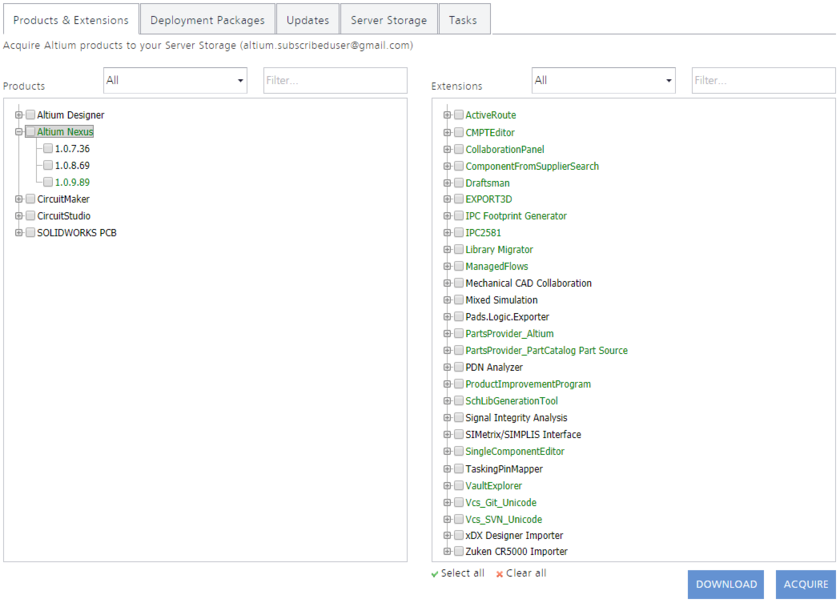Screen dimensions: 840x603
Task: Check the Draftsman extension
Action: 458,182
